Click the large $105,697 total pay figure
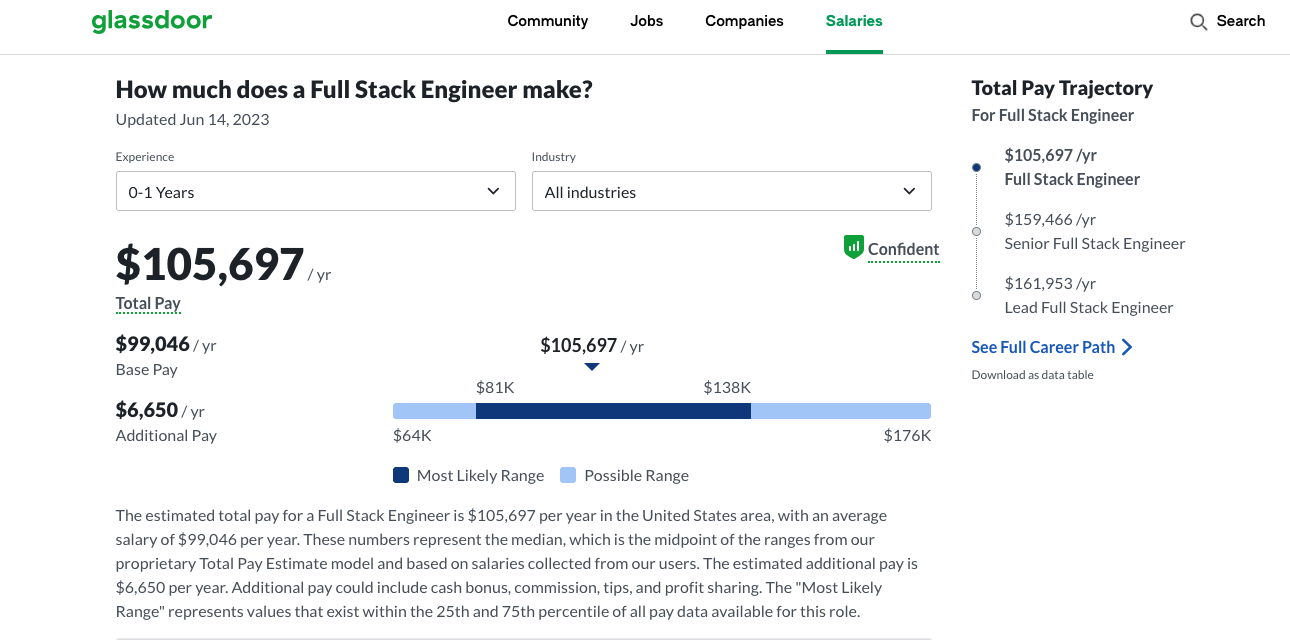Screen dimensions: 1290x640 coord(210,264)
